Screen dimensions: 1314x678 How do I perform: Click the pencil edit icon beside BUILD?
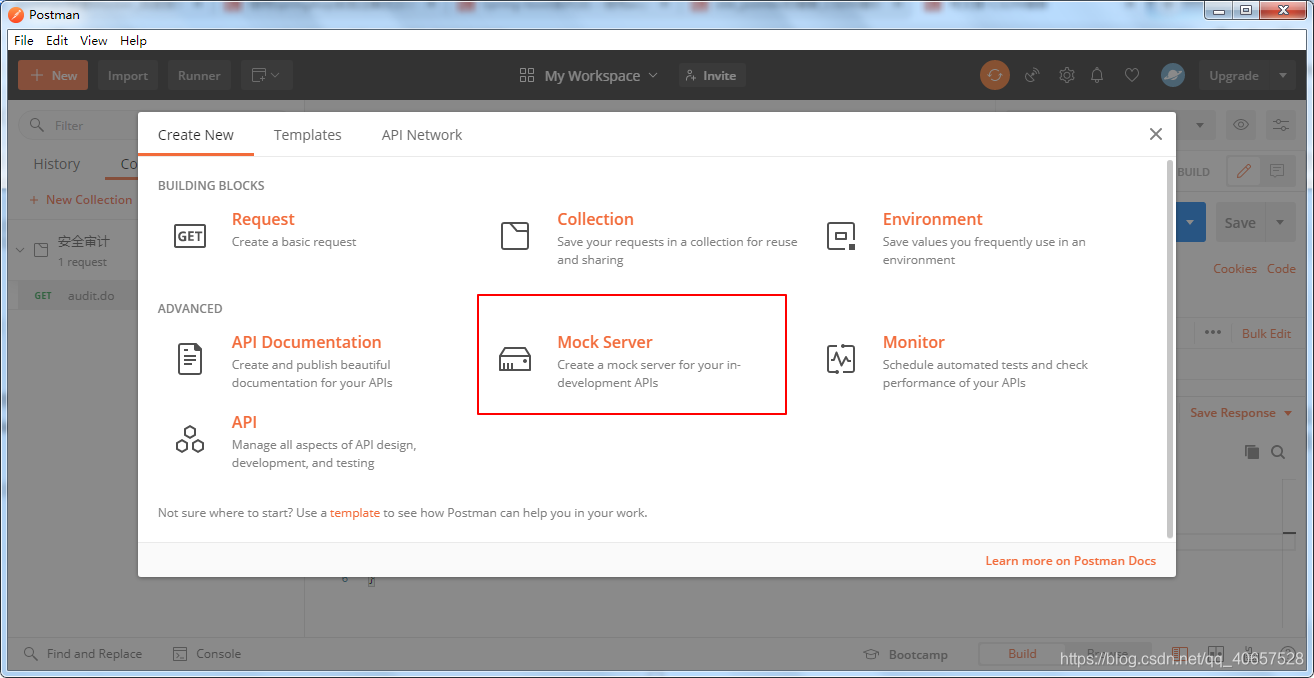1244,171
